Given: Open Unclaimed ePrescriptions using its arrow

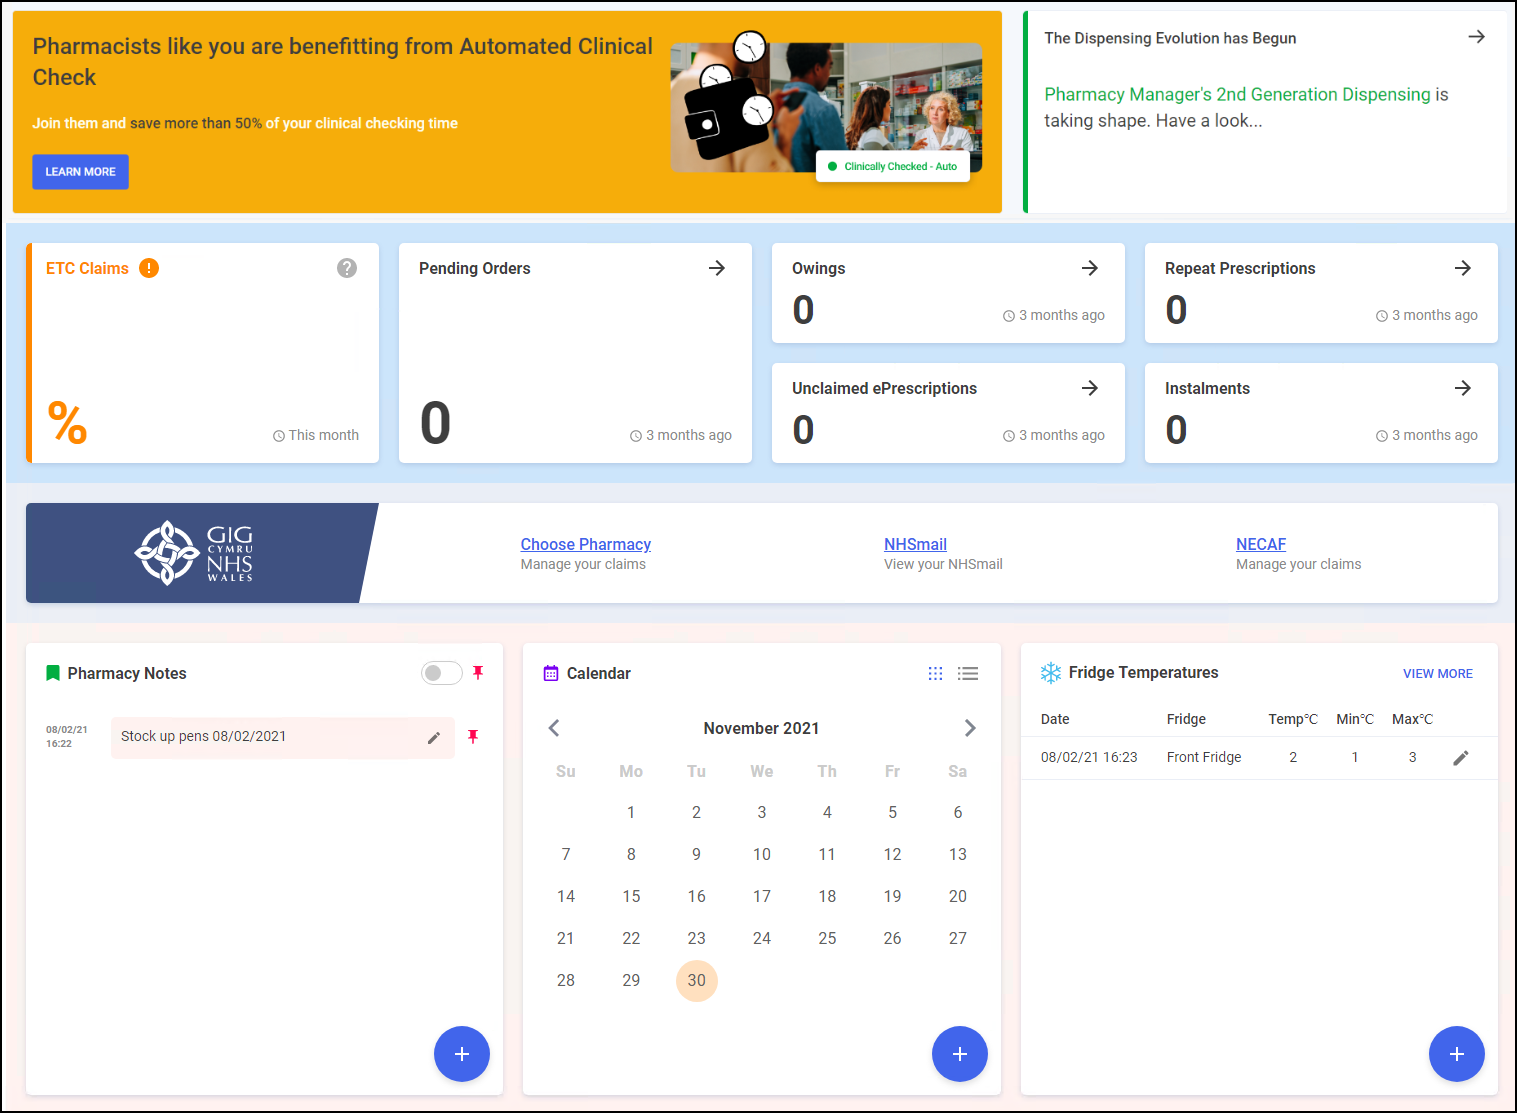Looking at the screenshot, I should [x=1090, y=388].
